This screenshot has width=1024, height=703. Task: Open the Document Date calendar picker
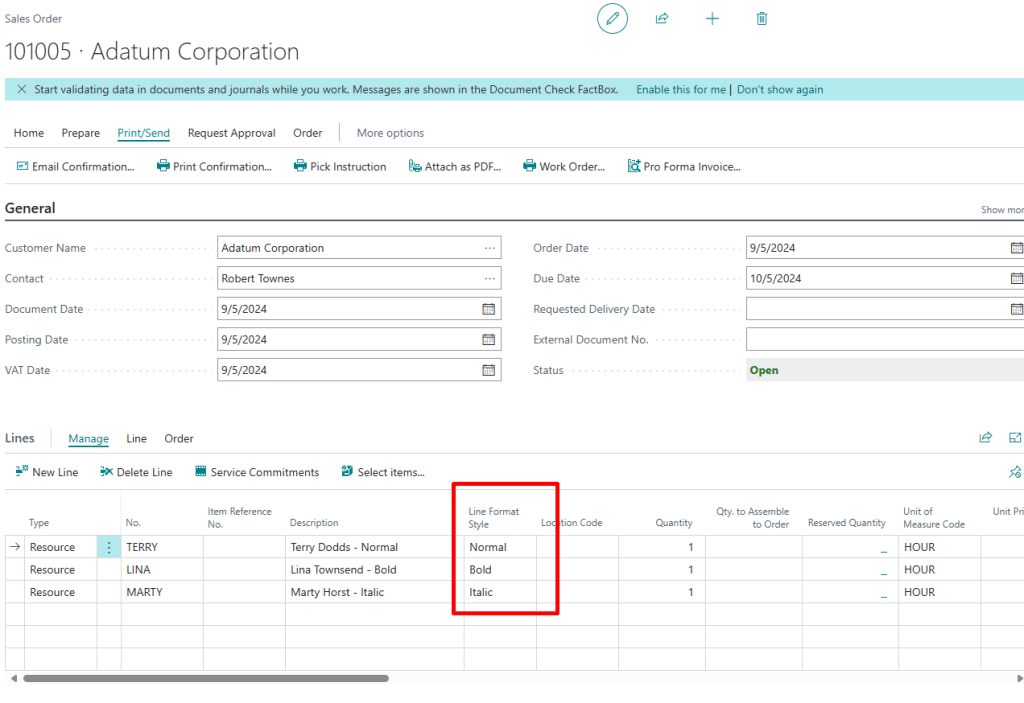tap(489, 309)
